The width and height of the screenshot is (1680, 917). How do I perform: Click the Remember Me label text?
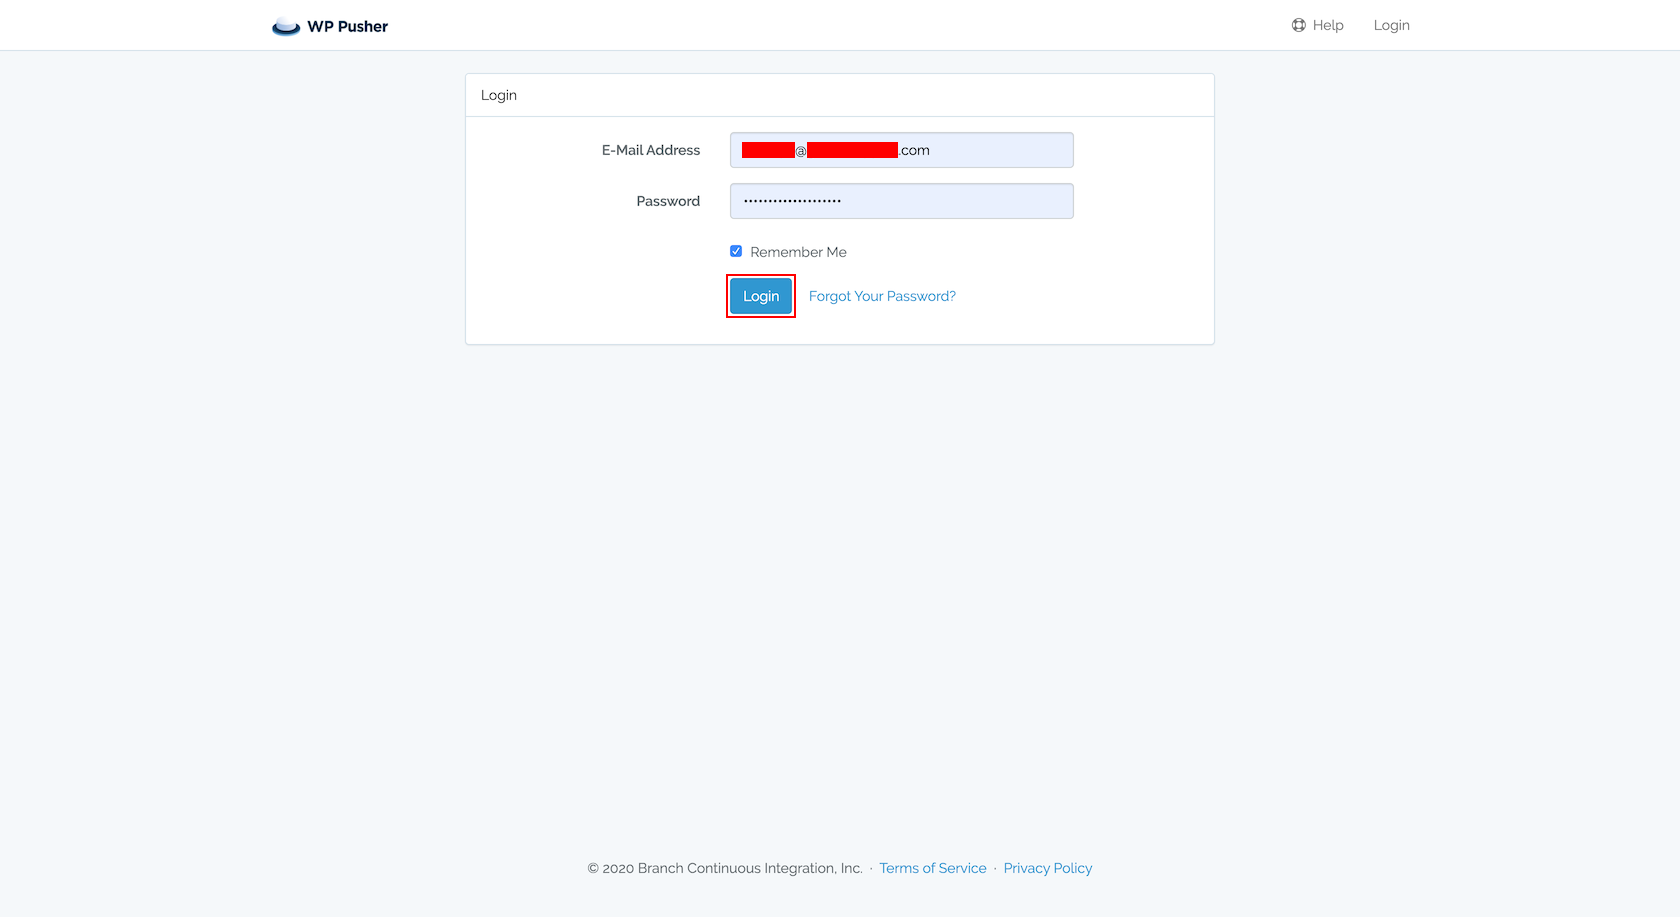tap(798, 251)
